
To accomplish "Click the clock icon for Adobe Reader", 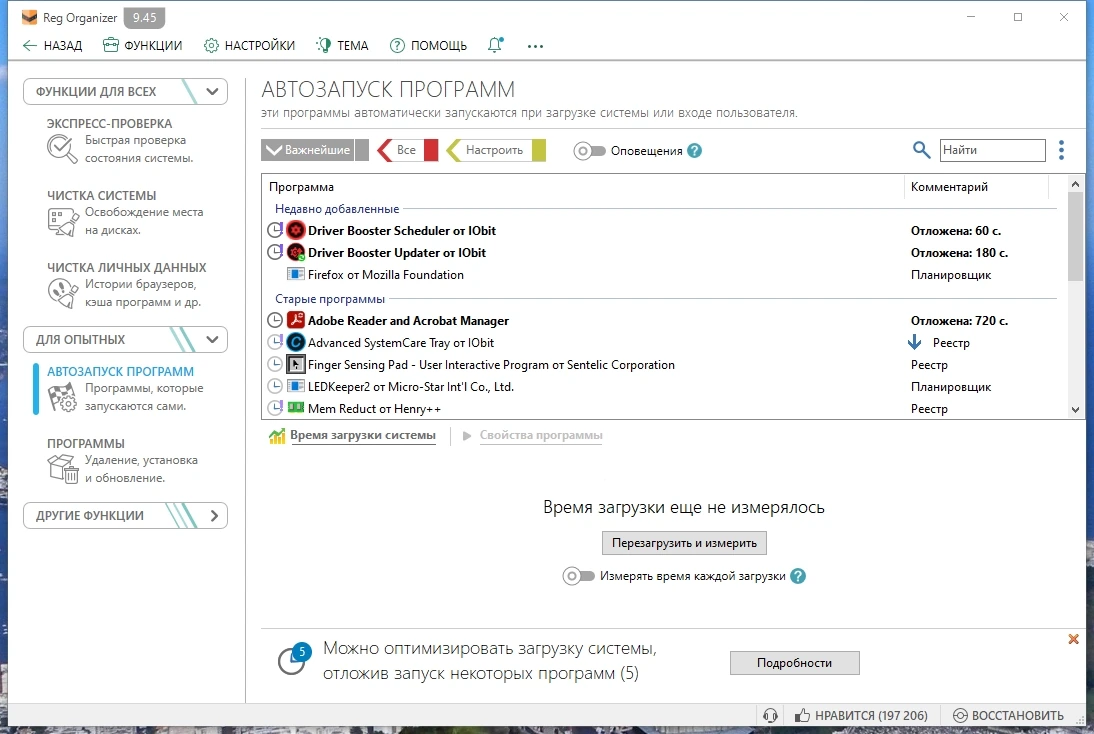I will tap(275, 320).
